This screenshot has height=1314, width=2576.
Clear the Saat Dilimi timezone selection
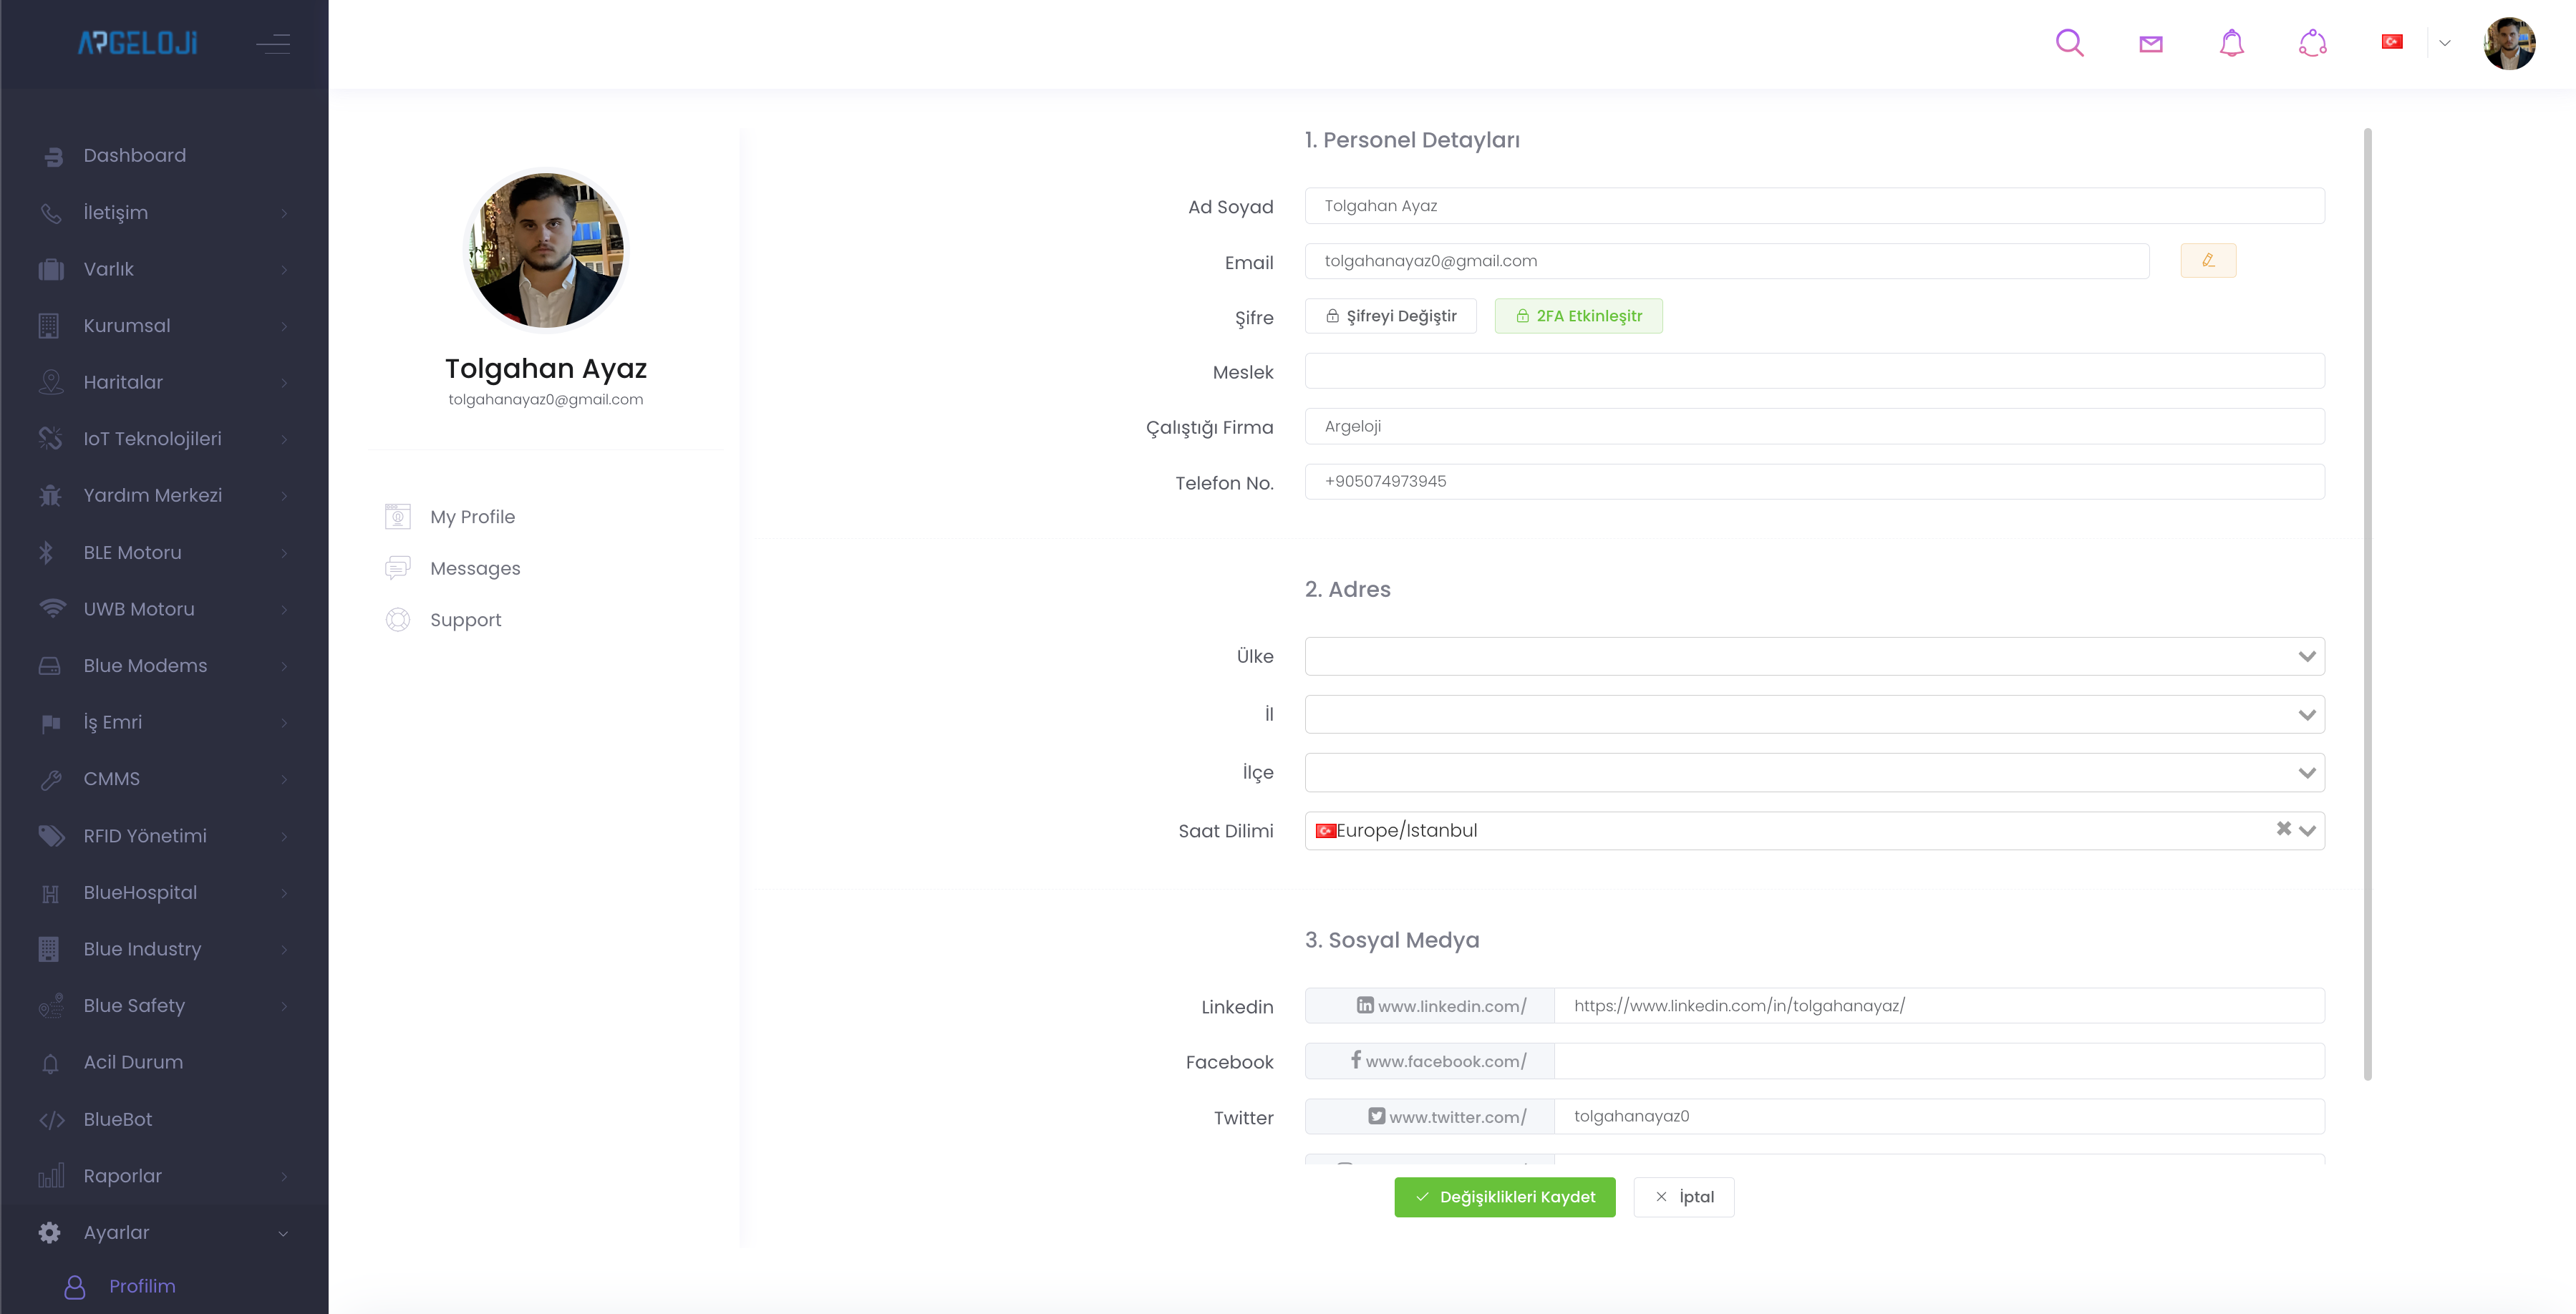click(2283, 829)
